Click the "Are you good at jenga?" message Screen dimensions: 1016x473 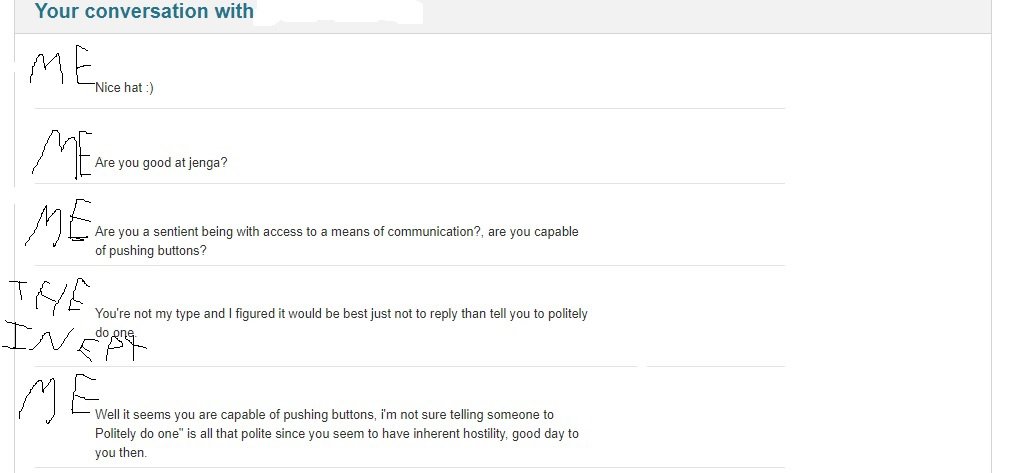[161, 162]
